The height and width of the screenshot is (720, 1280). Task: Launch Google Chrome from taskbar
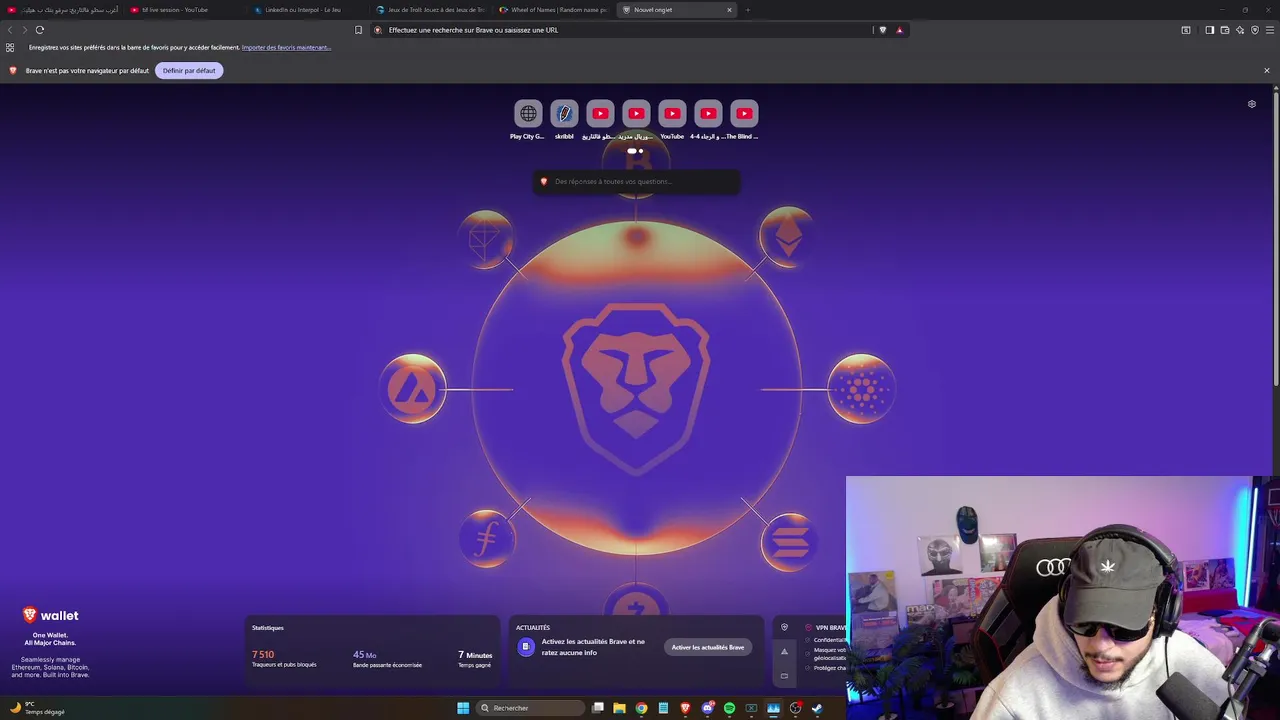(x=641, y=708)
